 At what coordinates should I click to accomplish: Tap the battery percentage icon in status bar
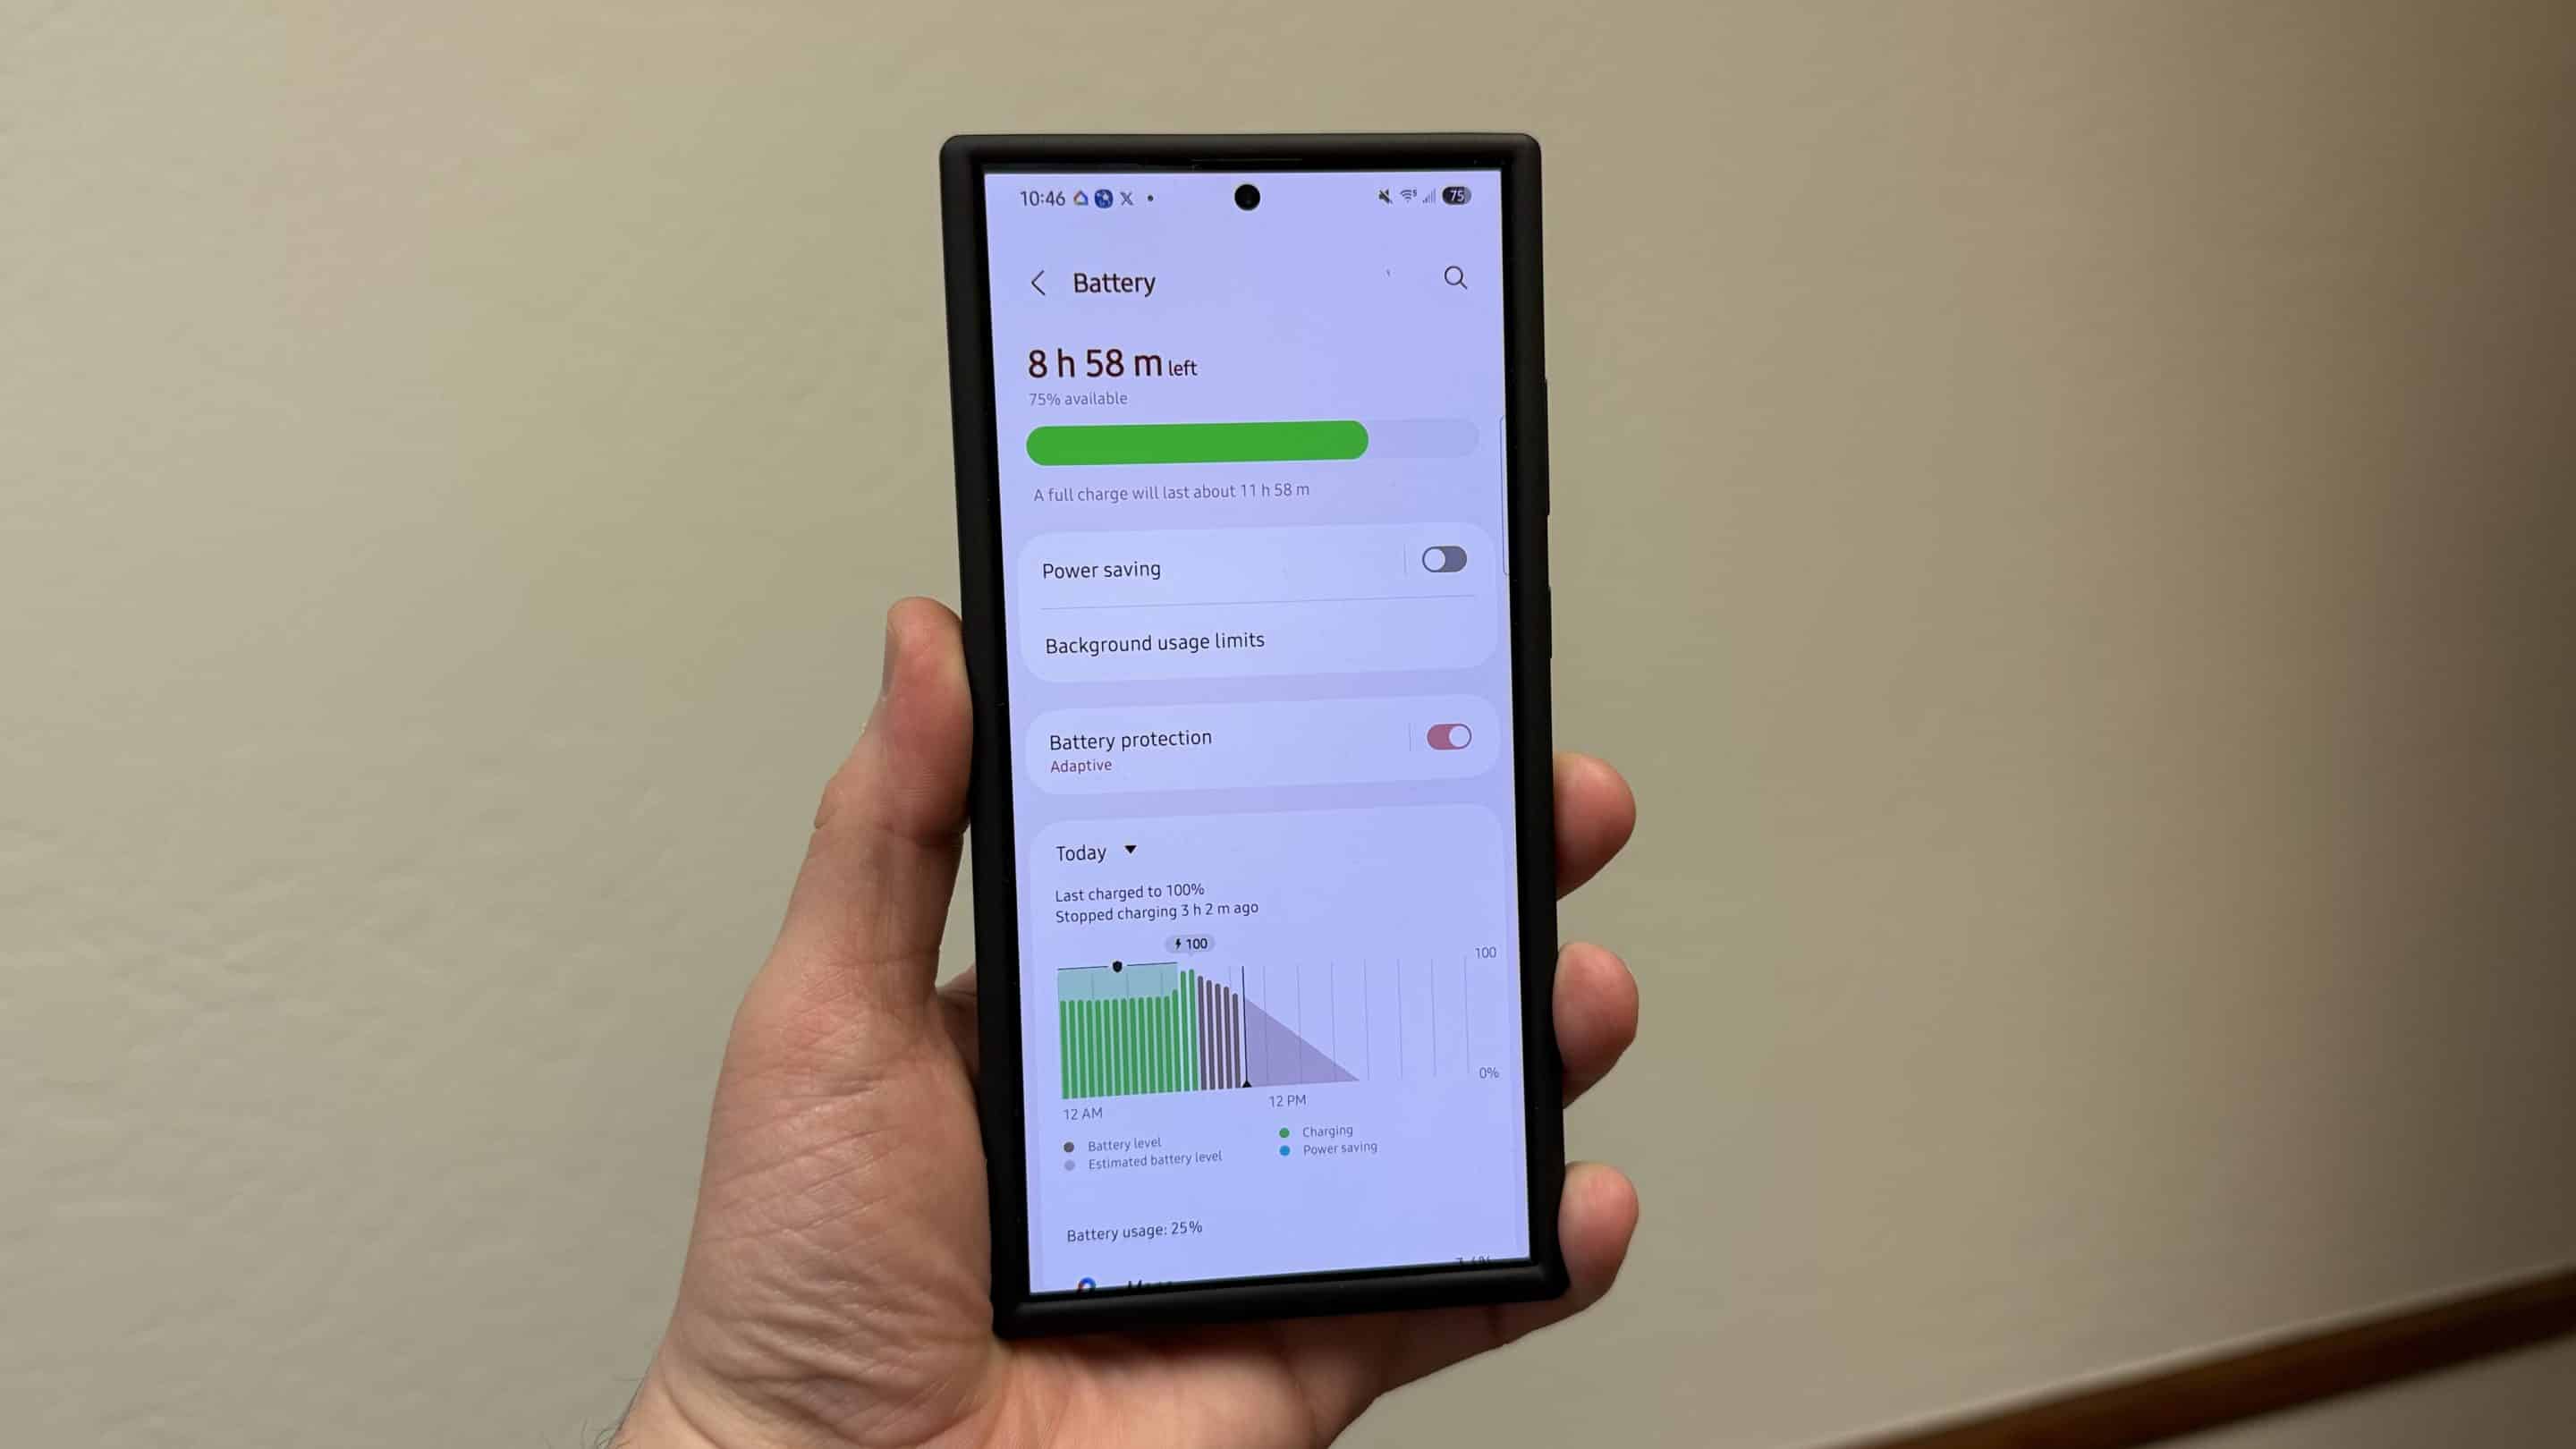[1456, 197]
